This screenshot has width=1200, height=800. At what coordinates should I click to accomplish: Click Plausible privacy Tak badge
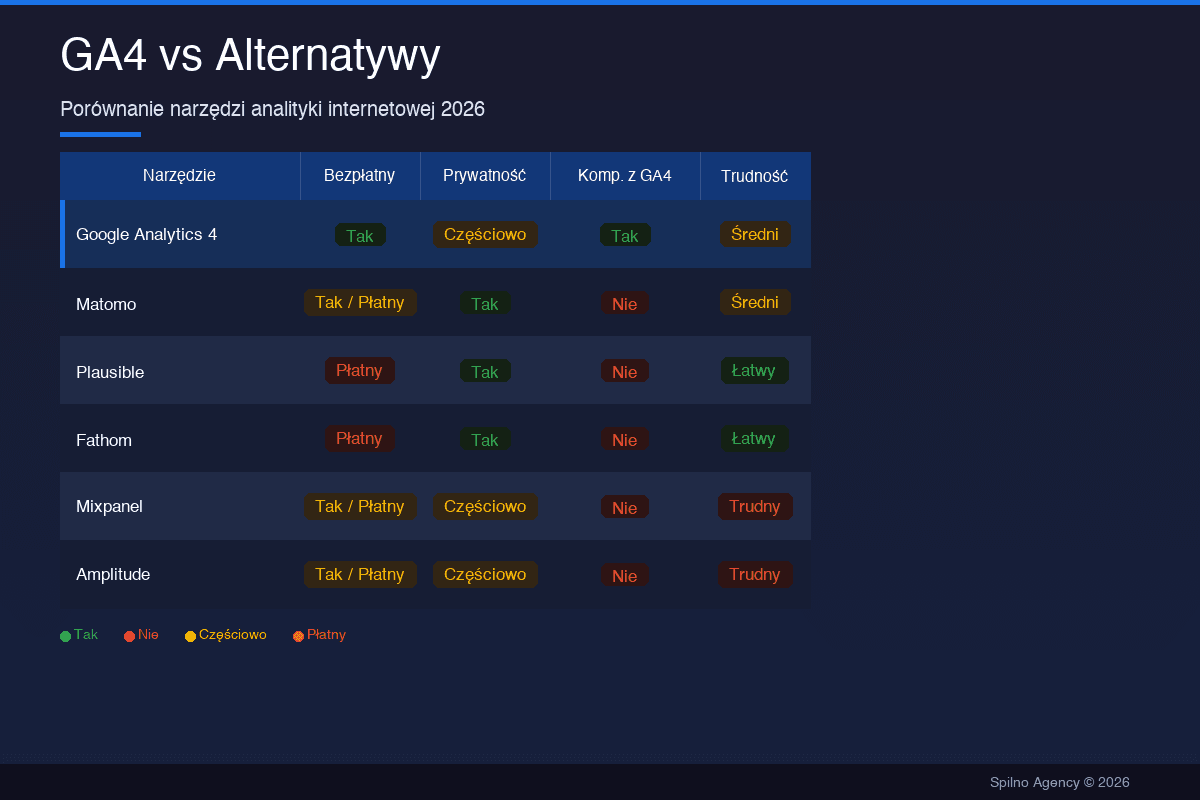point(485,371)
